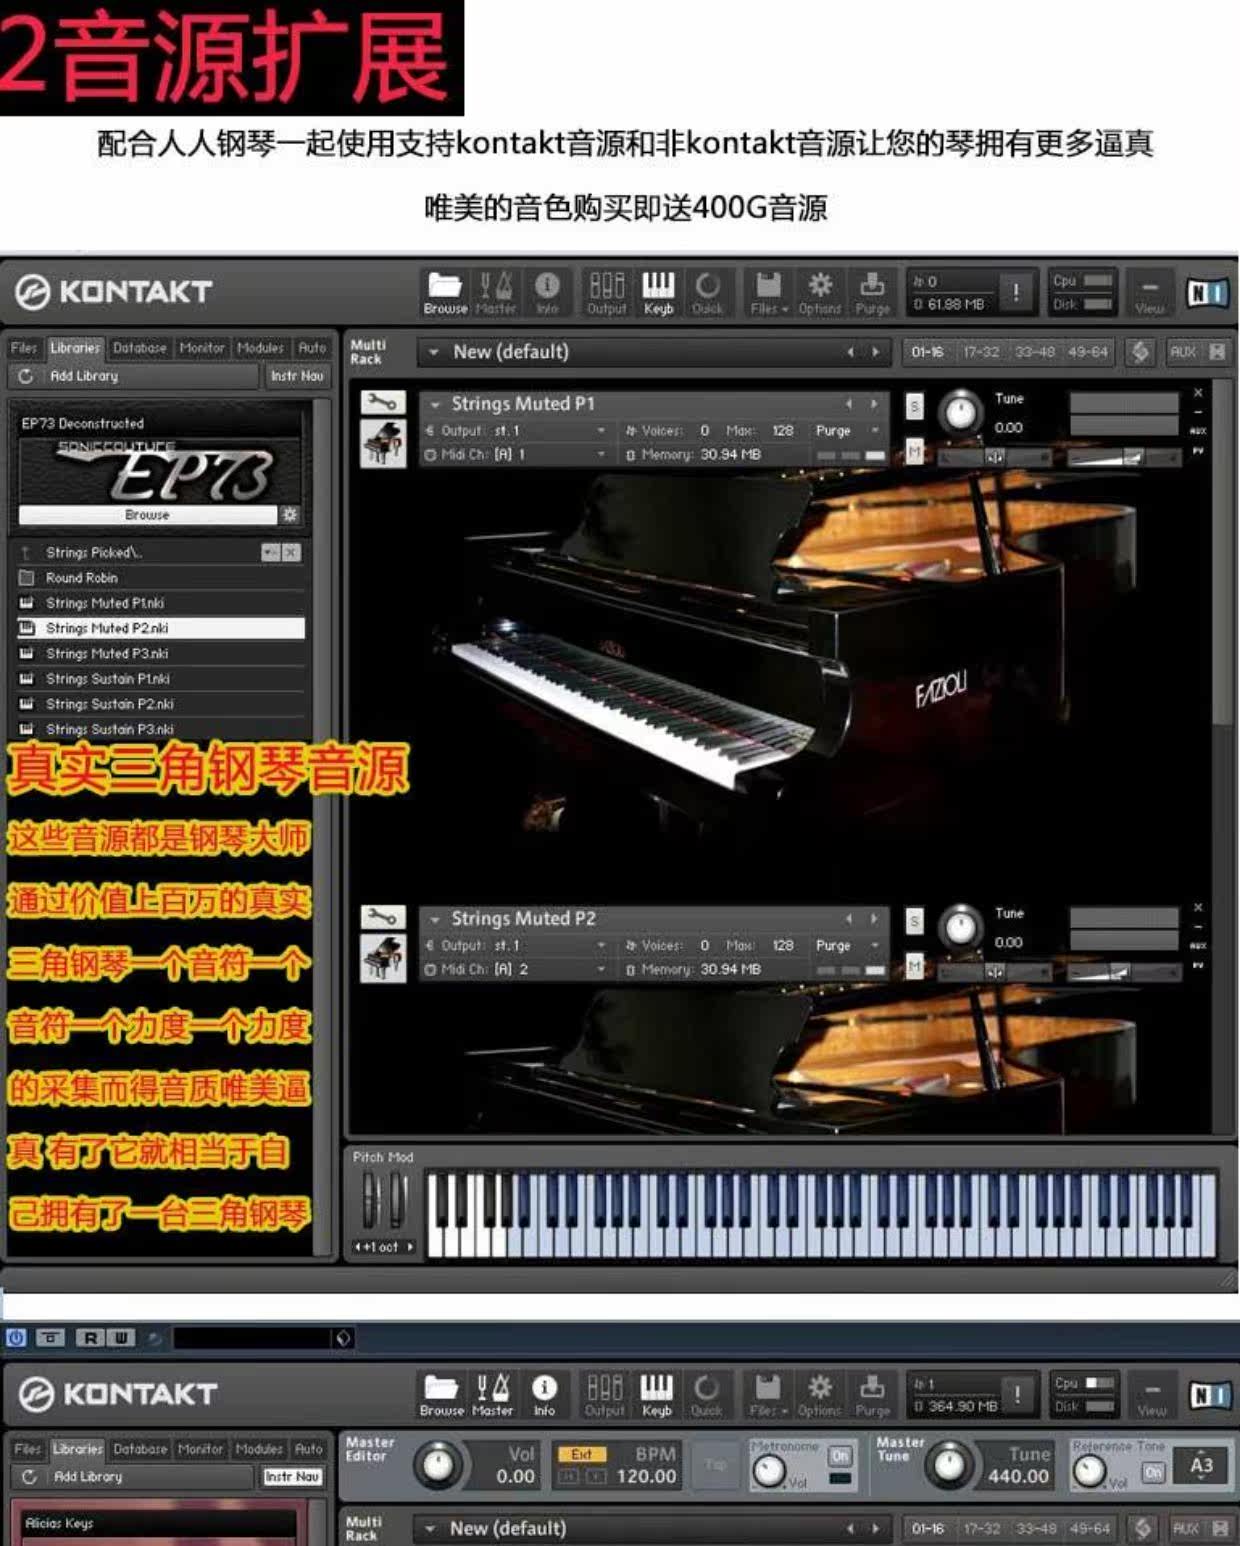The height and width of the screenshot is (1546, 1240).
Task: Click Instr Nav button in lower browser
Action: pos(292,1476)
